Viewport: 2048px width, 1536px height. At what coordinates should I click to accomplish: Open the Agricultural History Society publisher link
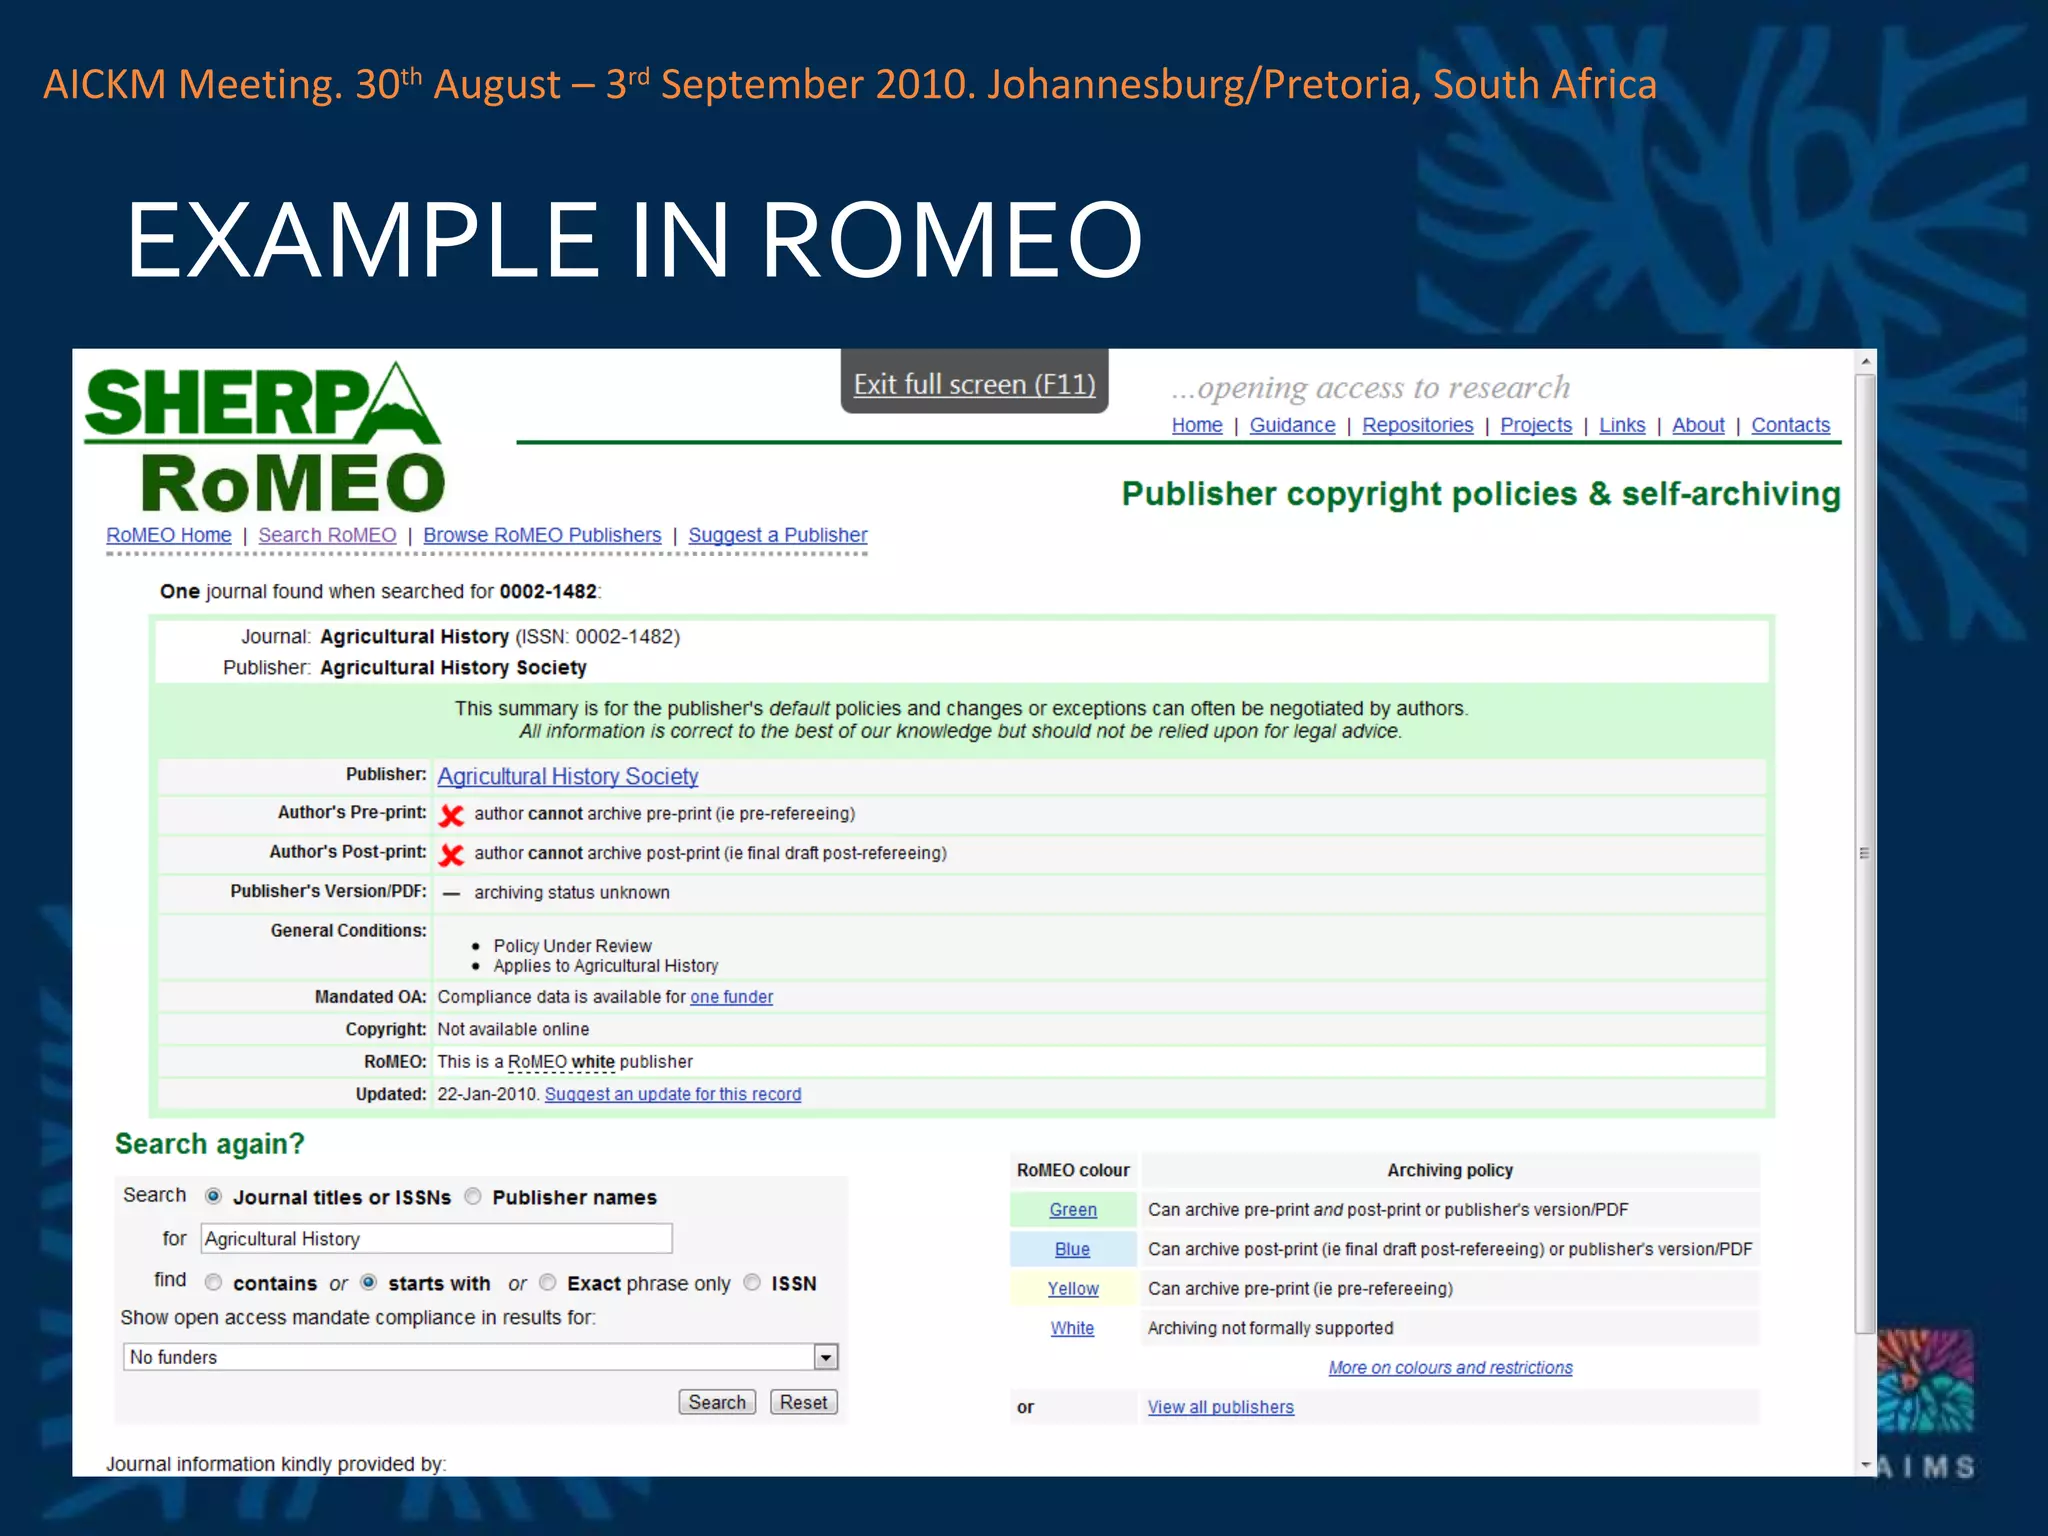(567, 776)
